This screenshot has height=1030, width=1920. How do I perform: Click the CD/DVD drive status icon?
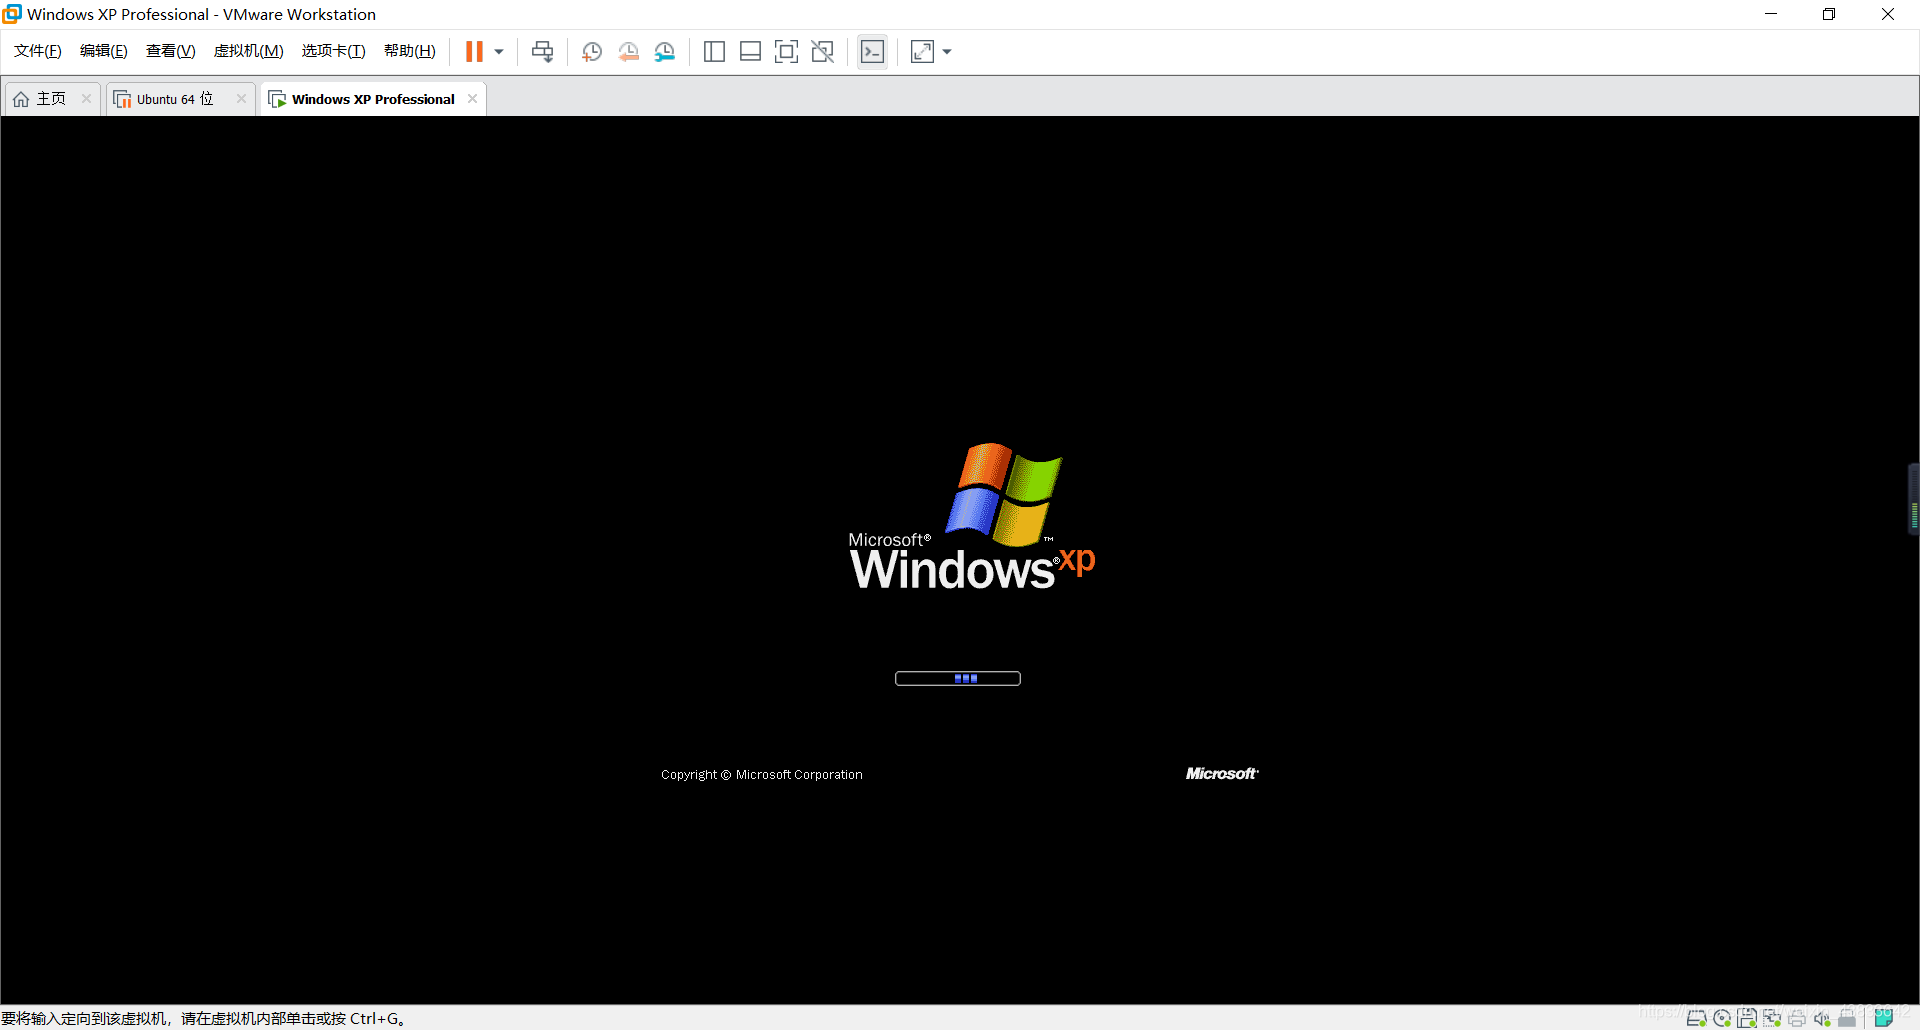[x=1722, y=1018]
